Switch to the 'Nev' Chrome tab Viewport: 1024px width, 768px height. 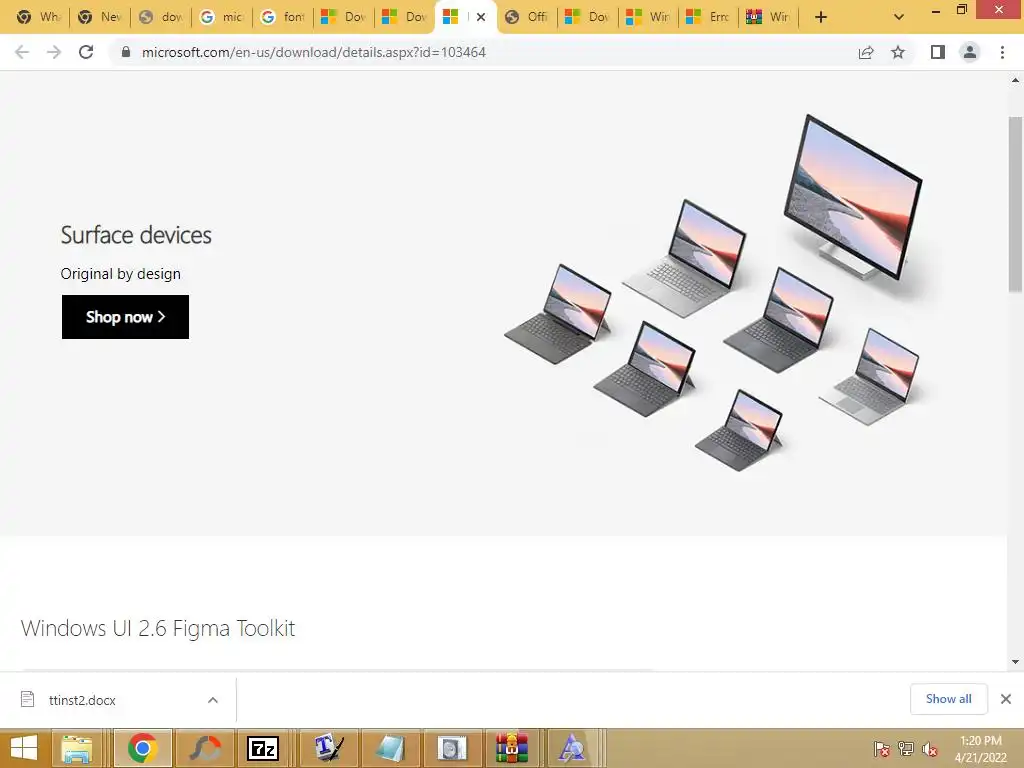[x=99, y=17]
